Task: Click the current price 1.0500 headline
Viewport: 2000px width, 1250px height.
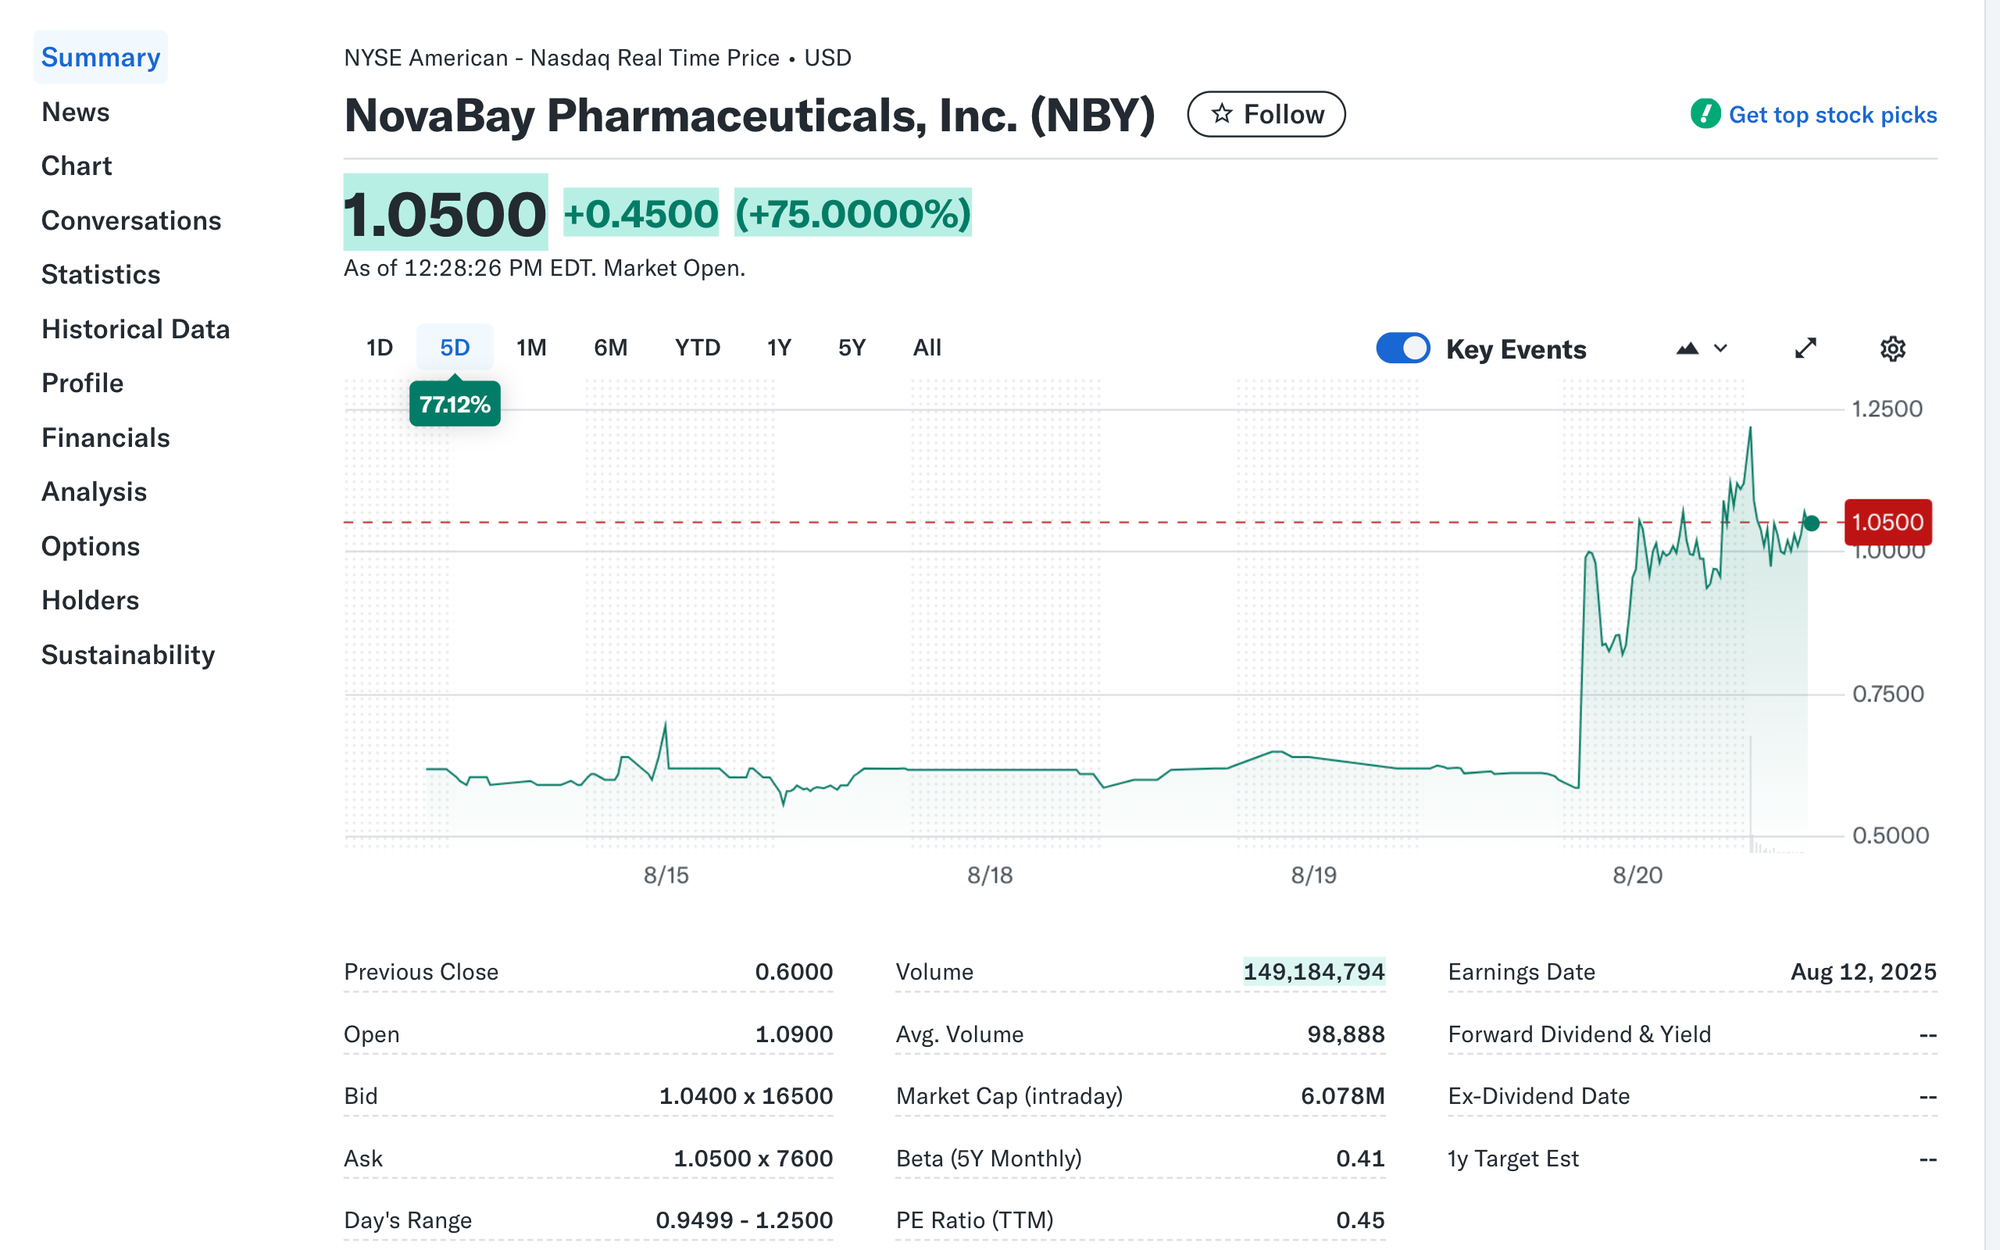Action: tap(445, 213)
